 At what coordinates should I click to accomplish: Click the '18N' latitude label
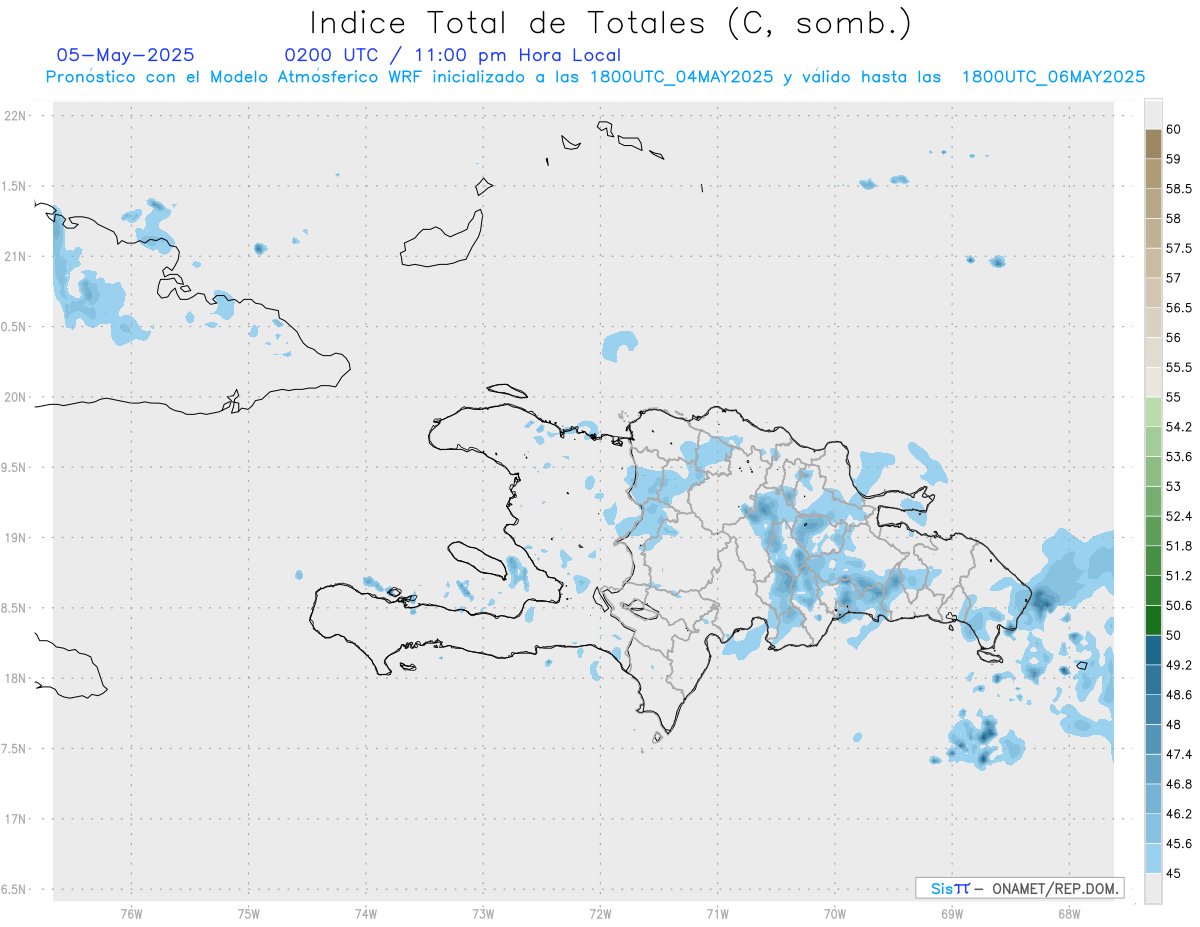pyautogui.click(x=16, y=678)
